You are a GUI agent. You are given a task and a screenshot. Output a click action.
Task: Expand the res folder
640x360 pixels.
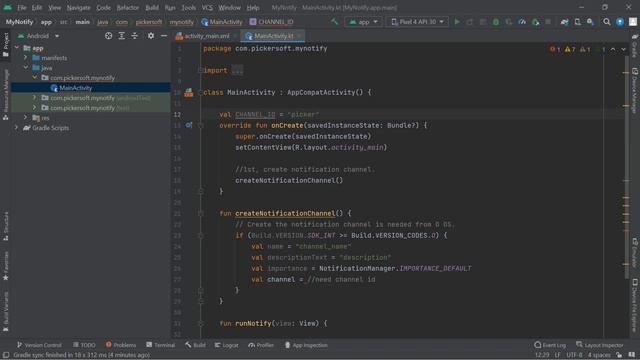[25, 118]
